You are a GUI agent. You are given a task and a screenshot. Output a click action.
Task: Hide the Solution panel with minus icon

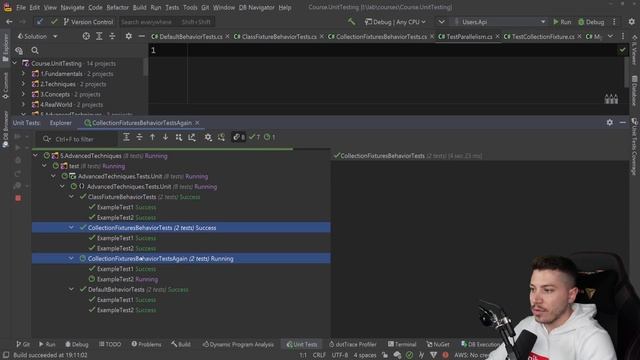click(141, 36)
